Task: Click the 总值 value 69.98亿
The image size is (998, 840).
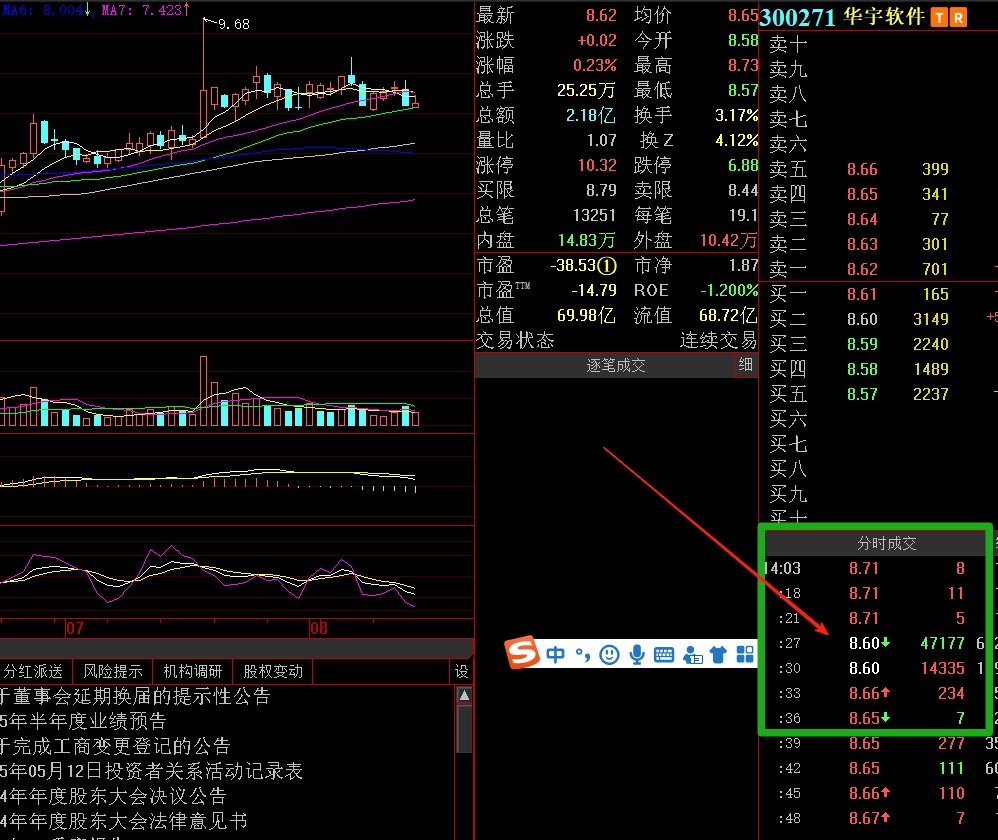Action: coord(586,315)
